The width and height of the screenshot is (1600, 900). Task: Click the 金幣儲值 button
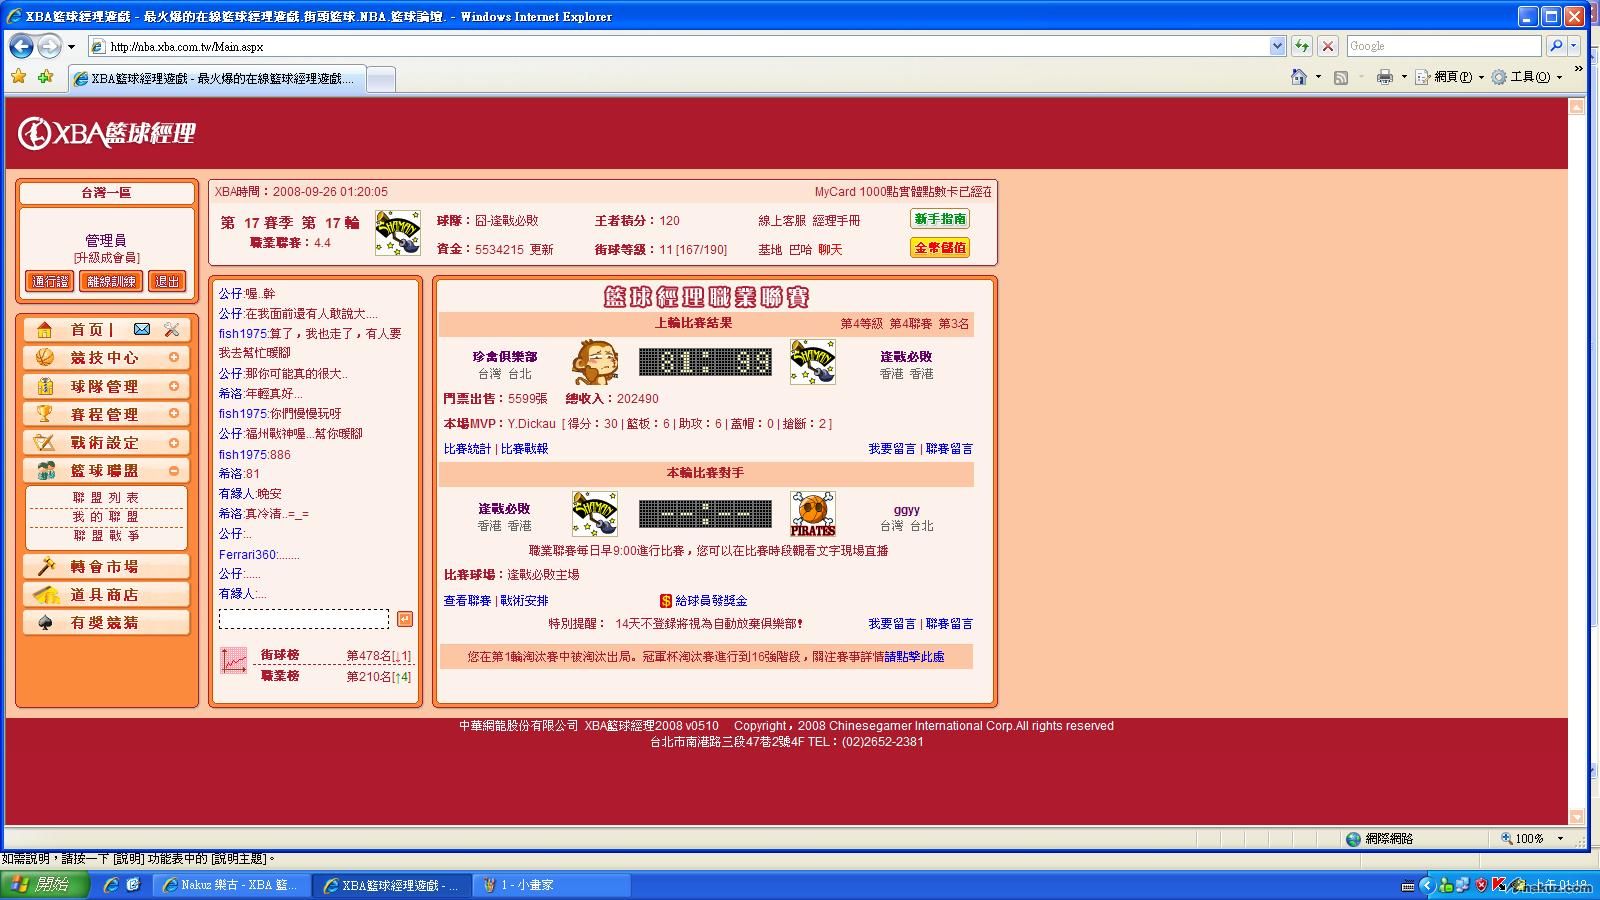[940, 248]
